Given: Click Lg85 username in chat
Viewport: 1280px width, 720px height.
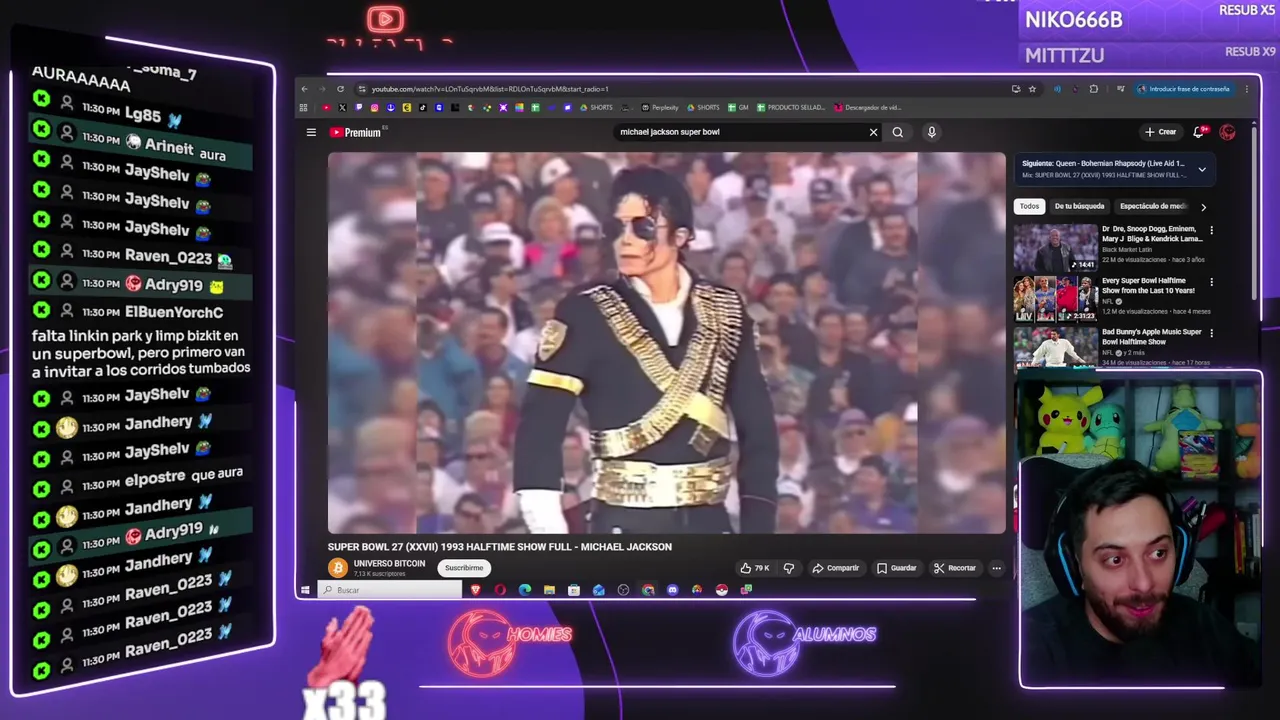Looking at the screenshot, I should click(143, 115).
